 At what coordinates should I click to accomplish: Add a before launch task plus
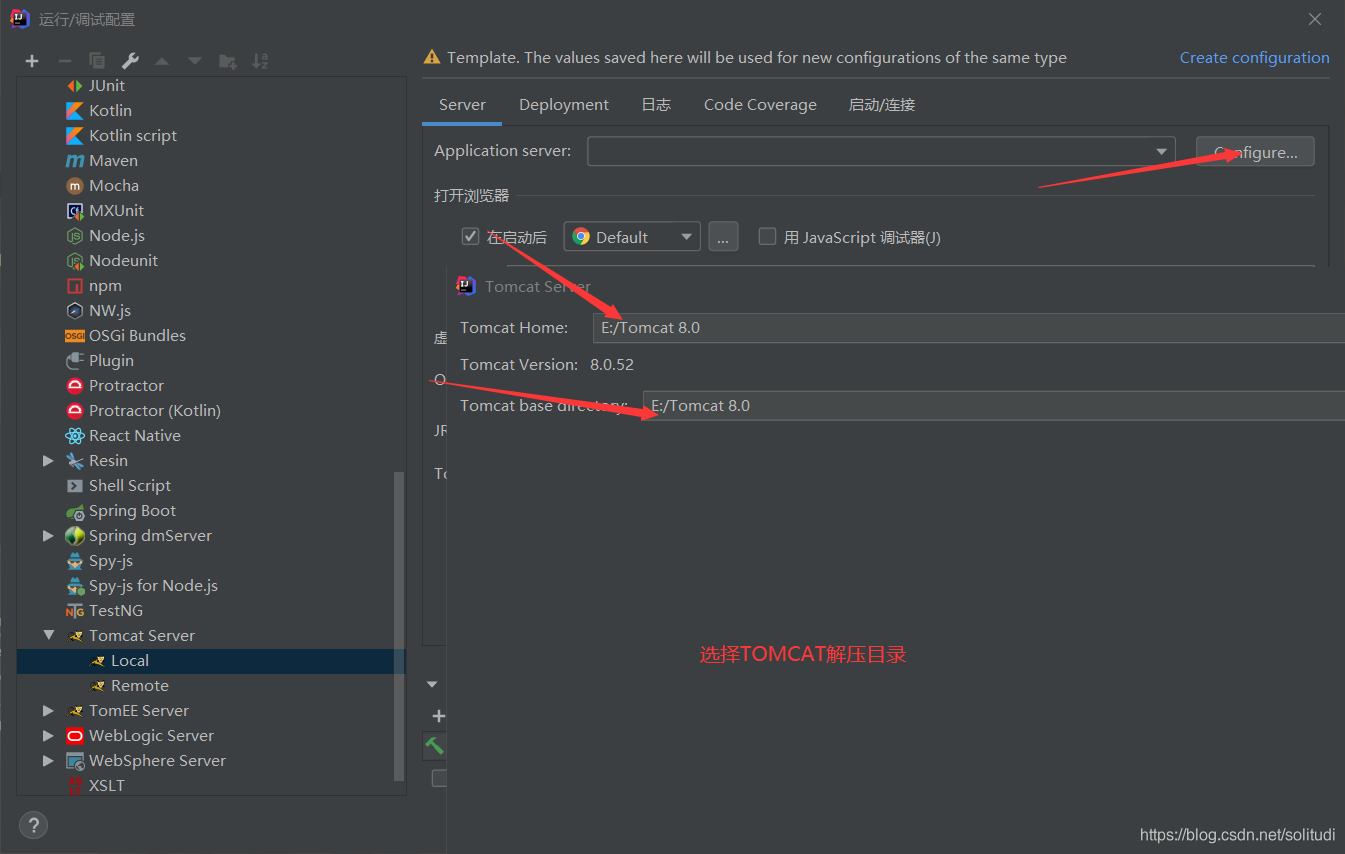(438, 716)
